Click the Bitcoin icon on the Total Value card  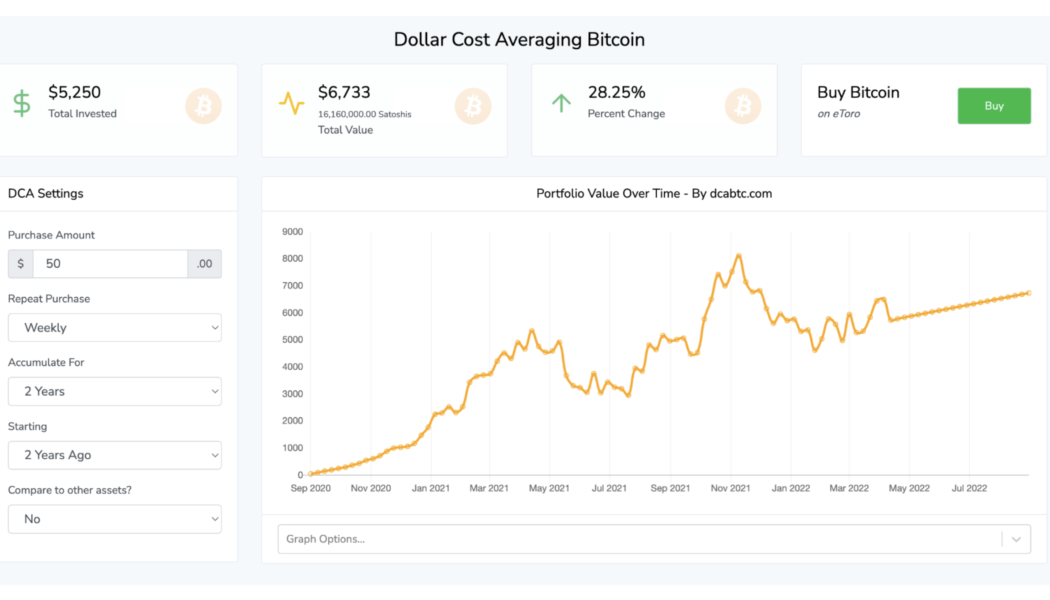point(472,105)
